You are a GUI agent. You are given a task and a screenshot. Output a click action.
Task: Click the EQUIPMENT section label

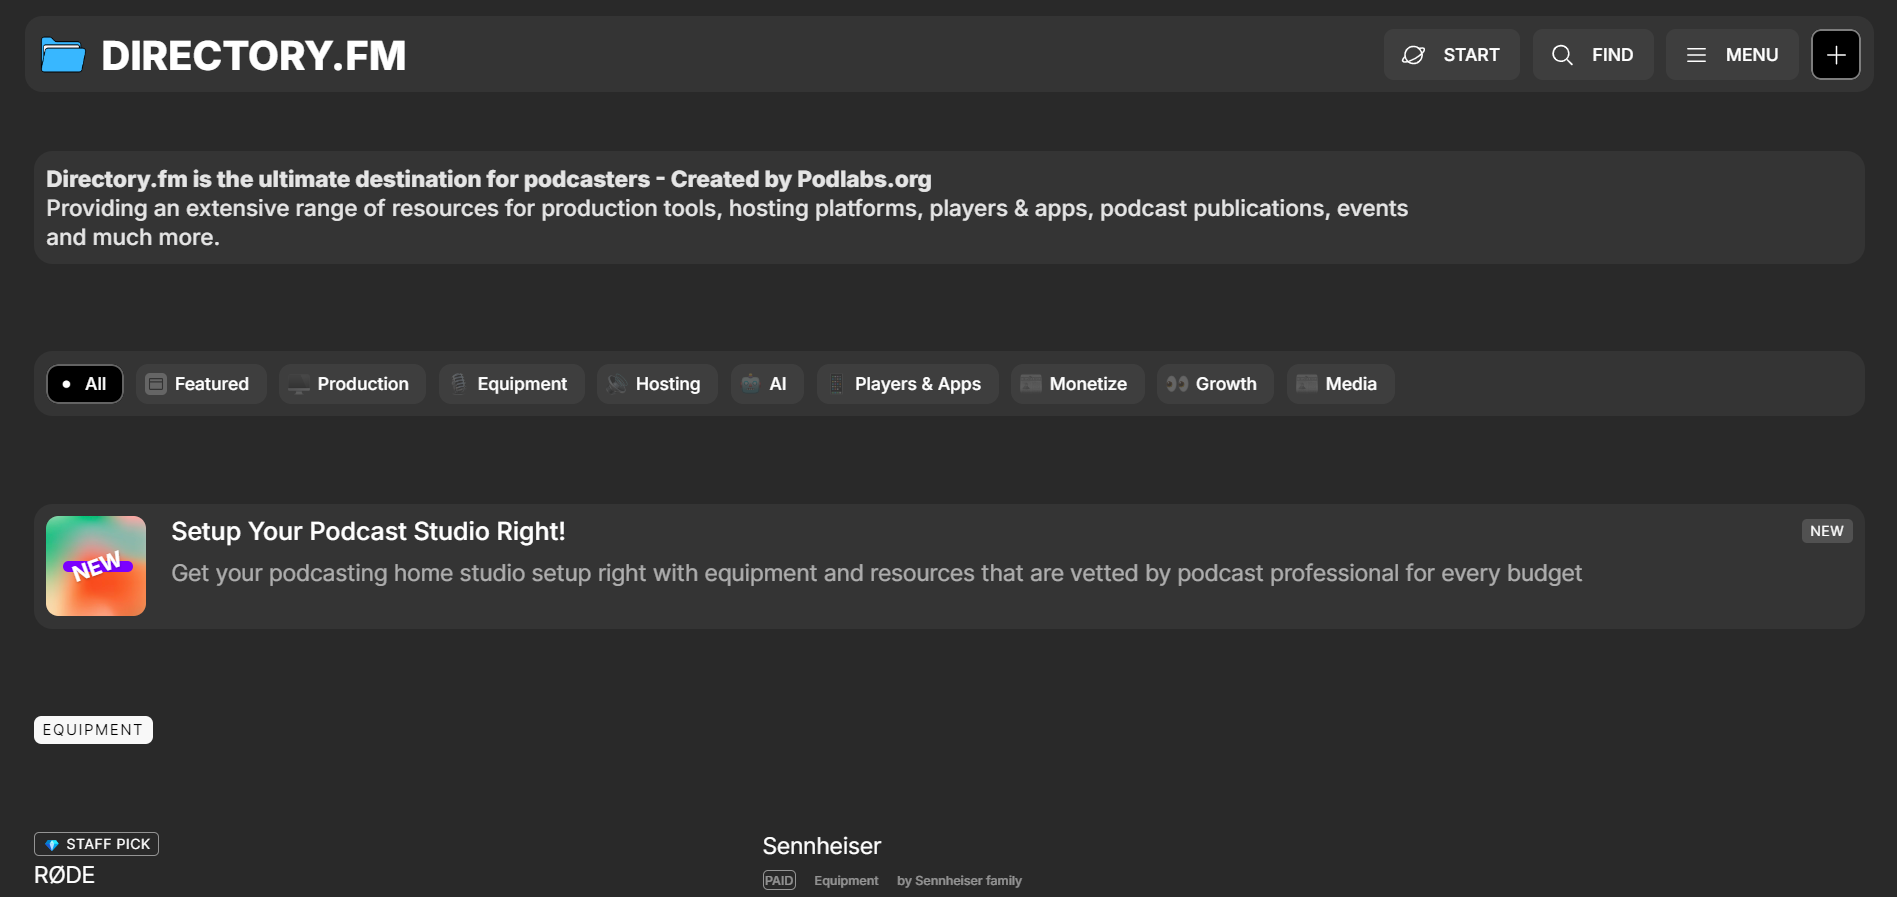tap(93, 730)
